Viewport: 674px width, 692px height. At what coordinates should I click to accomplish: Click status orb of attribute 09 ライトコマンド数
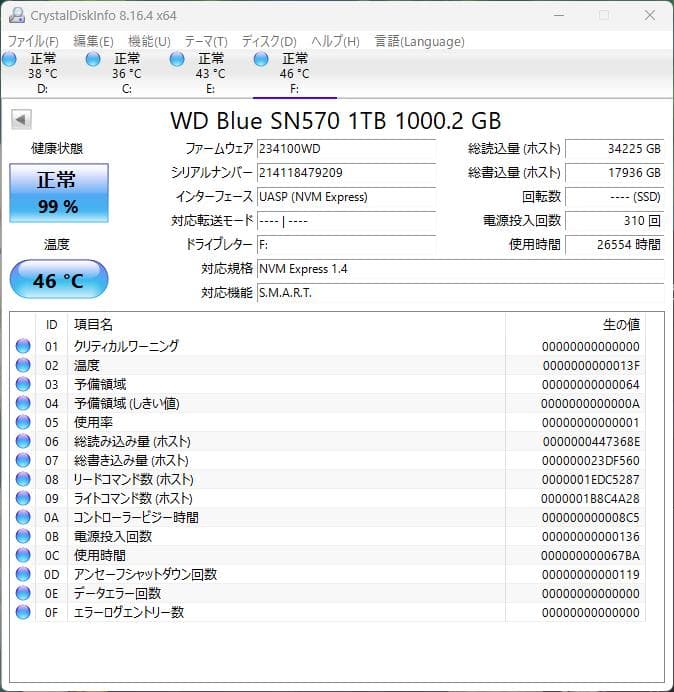[x=23, y=498]
